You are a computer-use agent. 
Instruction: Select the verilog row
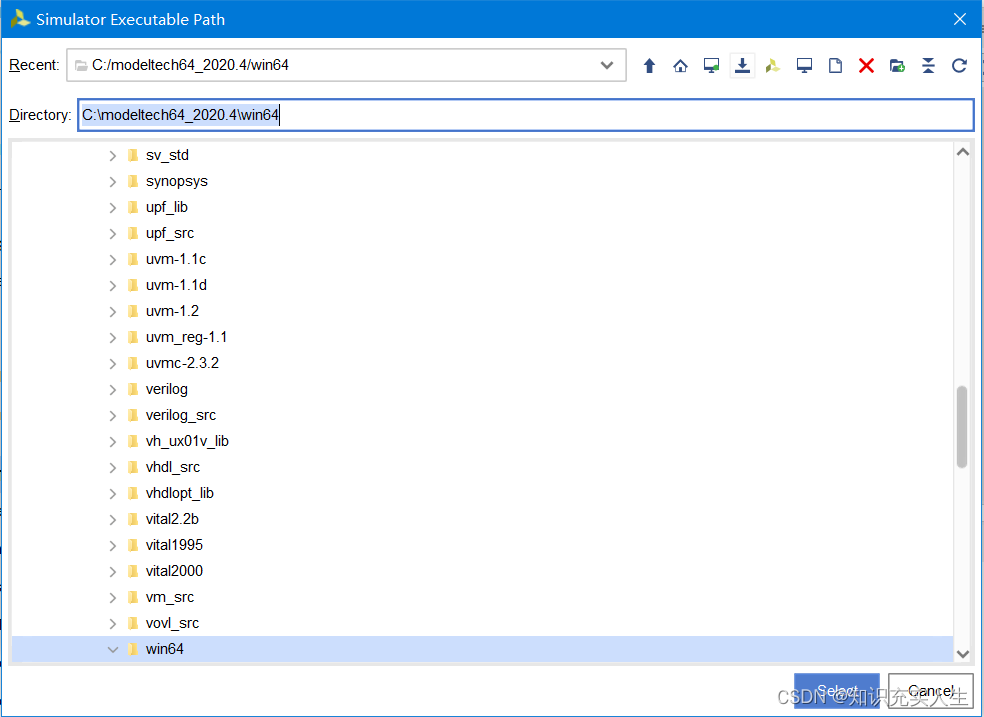[x=482, y=389]
